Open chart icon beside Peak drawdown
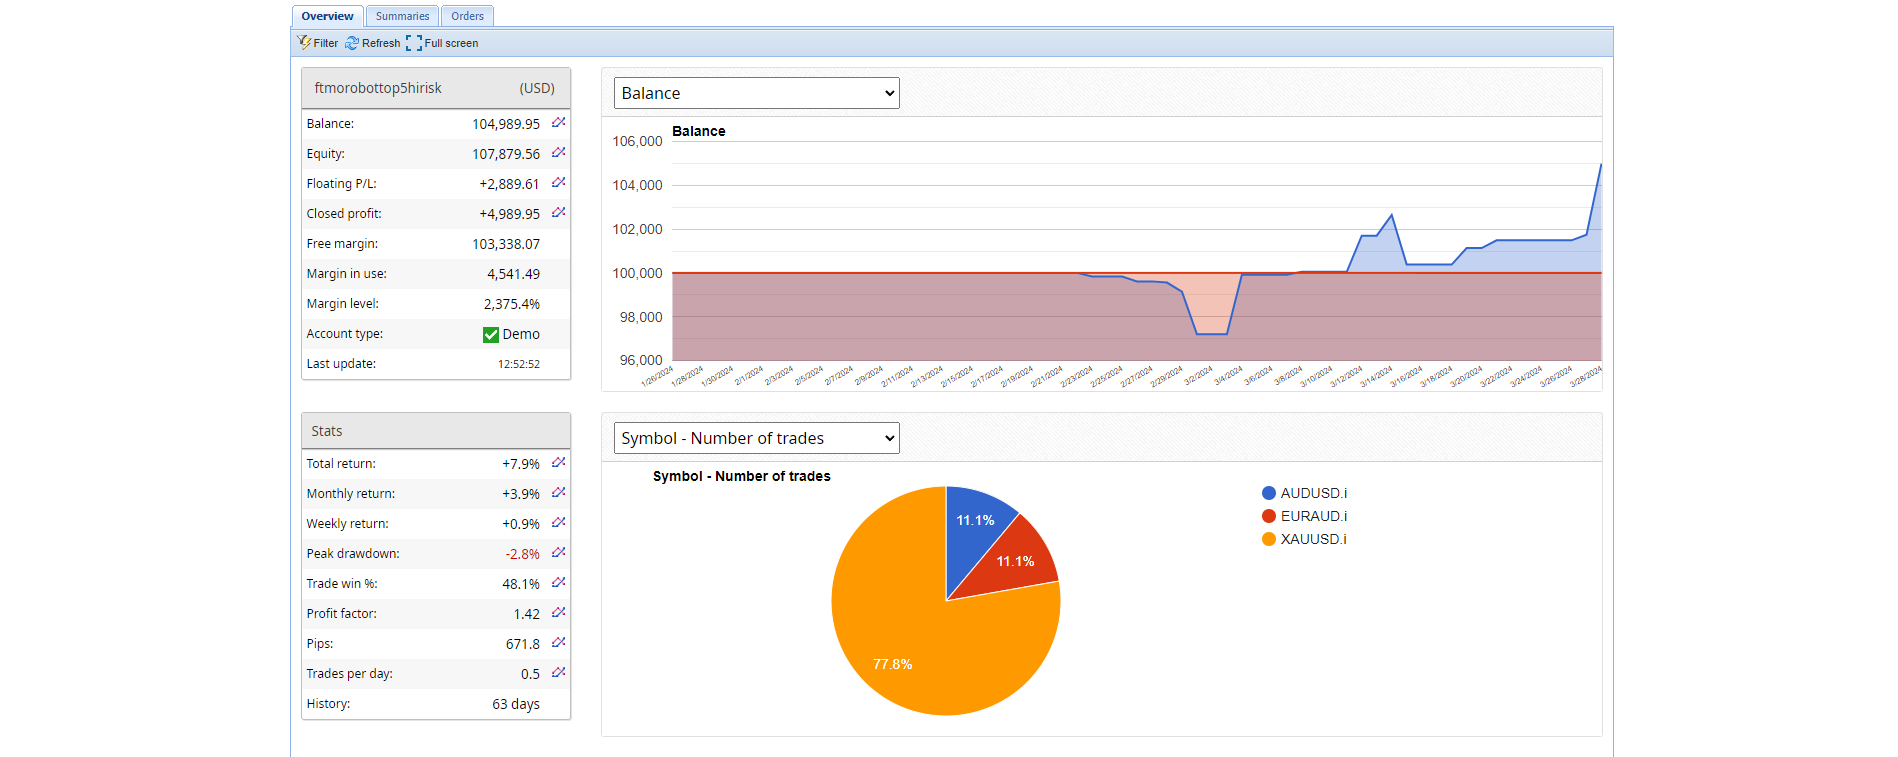This screenshot has width=1898, height=757. point(558,553)
